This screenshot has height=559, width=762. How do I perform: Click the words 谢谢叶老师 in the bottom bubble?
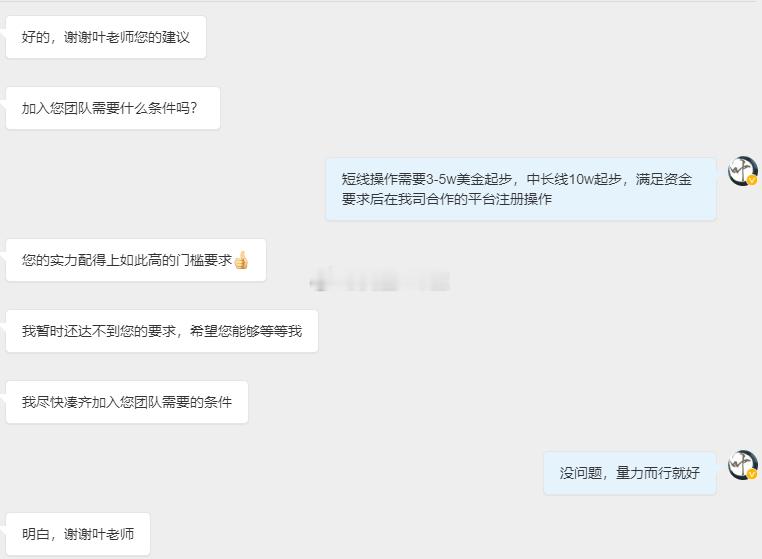click(x=99, y=534)
